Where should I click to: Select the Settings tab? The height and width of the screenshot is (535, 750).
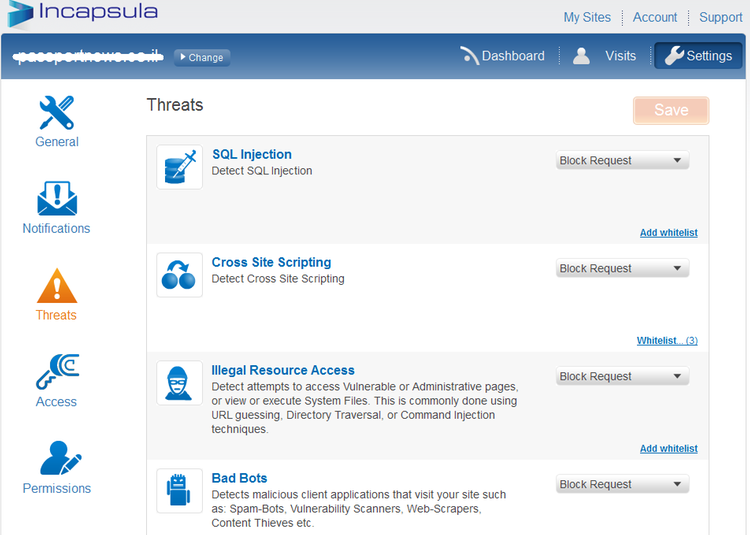(698, 56)
